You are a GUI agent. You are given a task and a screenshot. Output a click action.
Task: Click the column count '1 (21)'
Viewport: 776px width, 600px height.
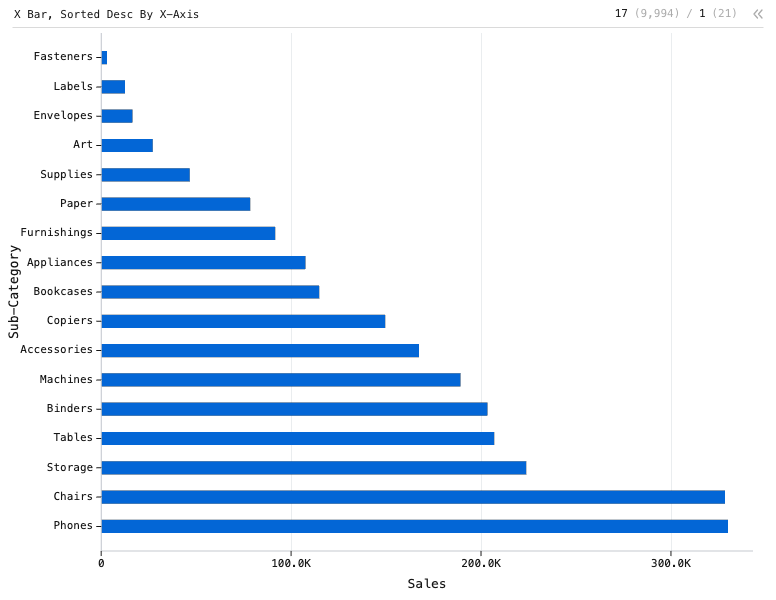[x=718, y=13]
